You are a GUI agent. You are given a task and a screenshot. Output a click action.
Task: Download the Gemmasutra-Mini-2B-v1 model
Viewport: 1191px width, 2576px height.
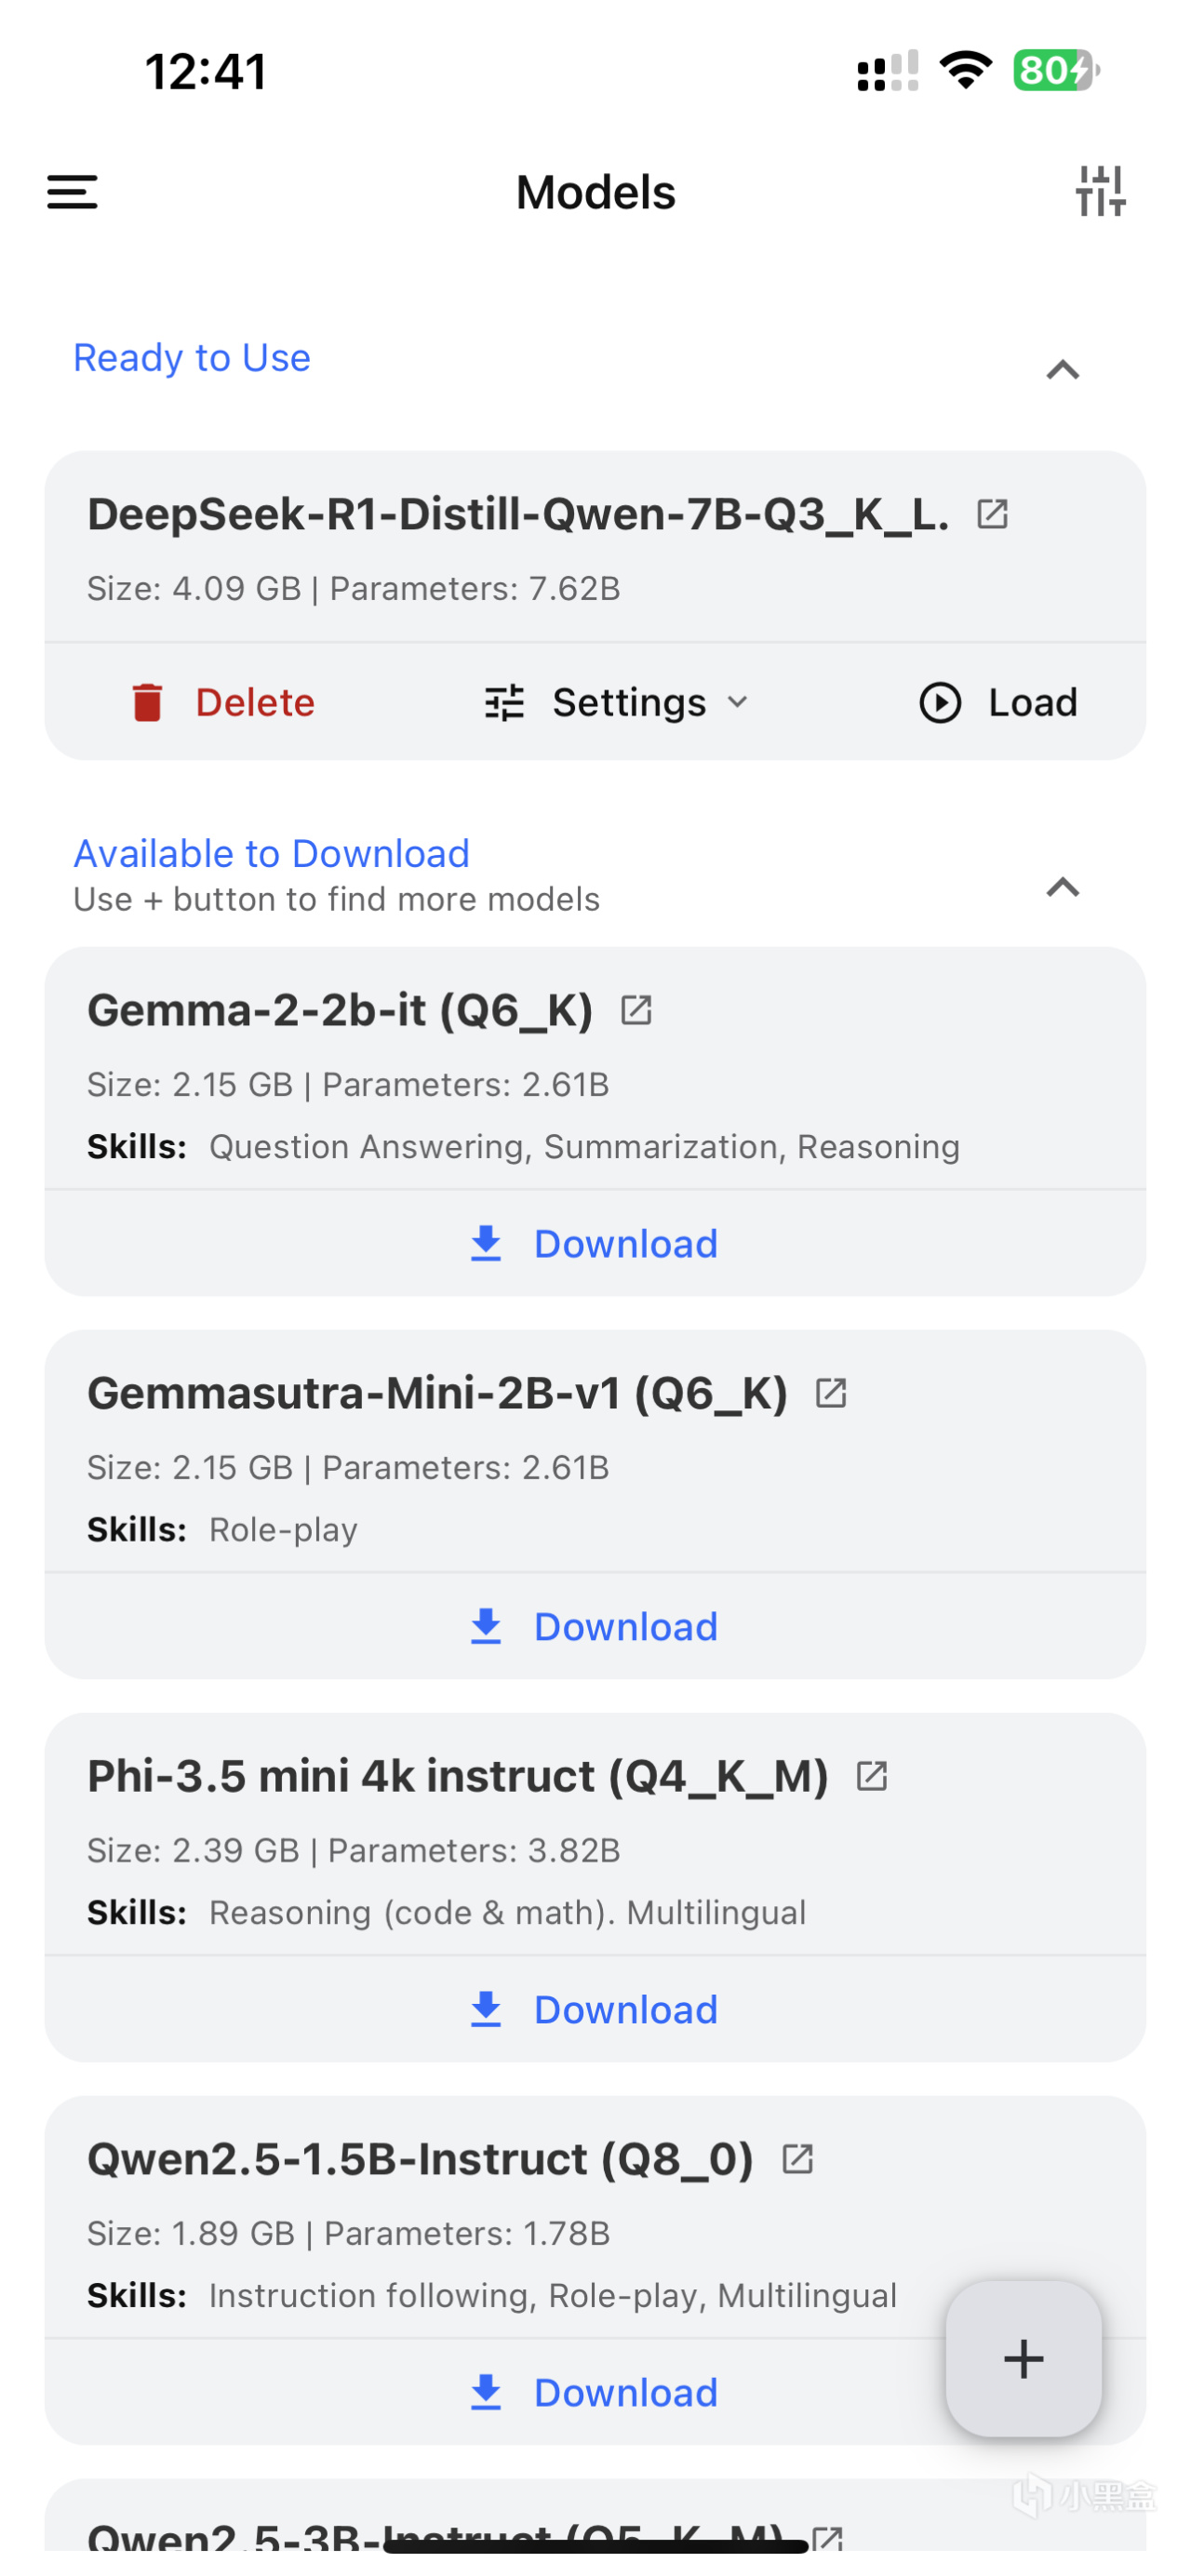tap(595, 1627)
